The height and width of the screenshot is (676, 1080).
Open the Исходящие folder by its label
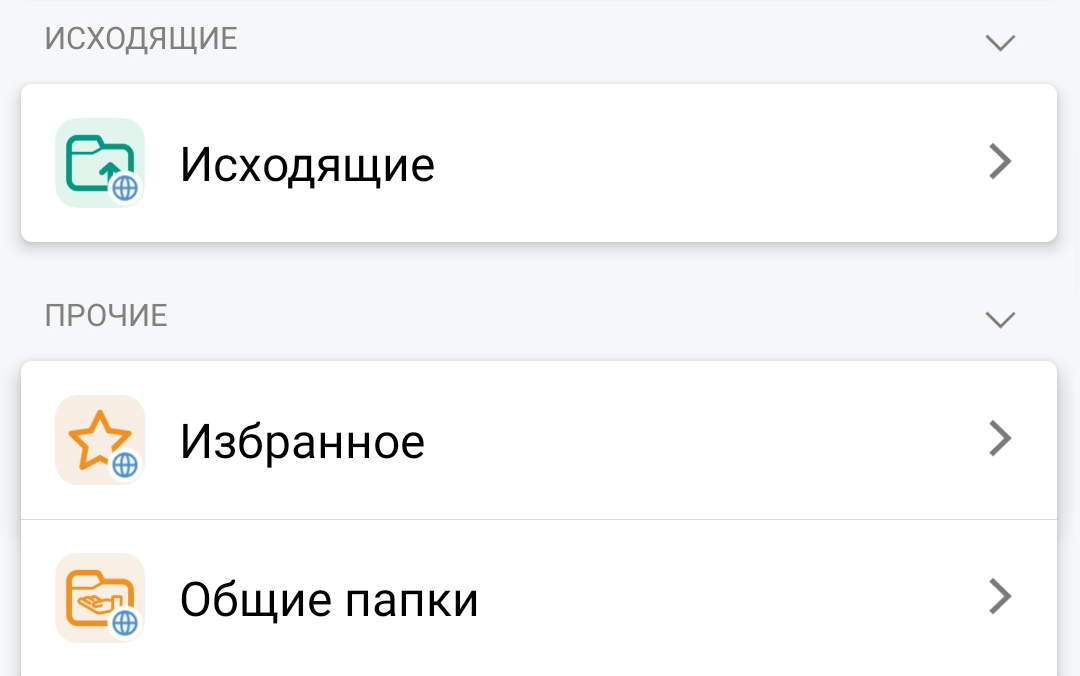(x=307, y=165)
